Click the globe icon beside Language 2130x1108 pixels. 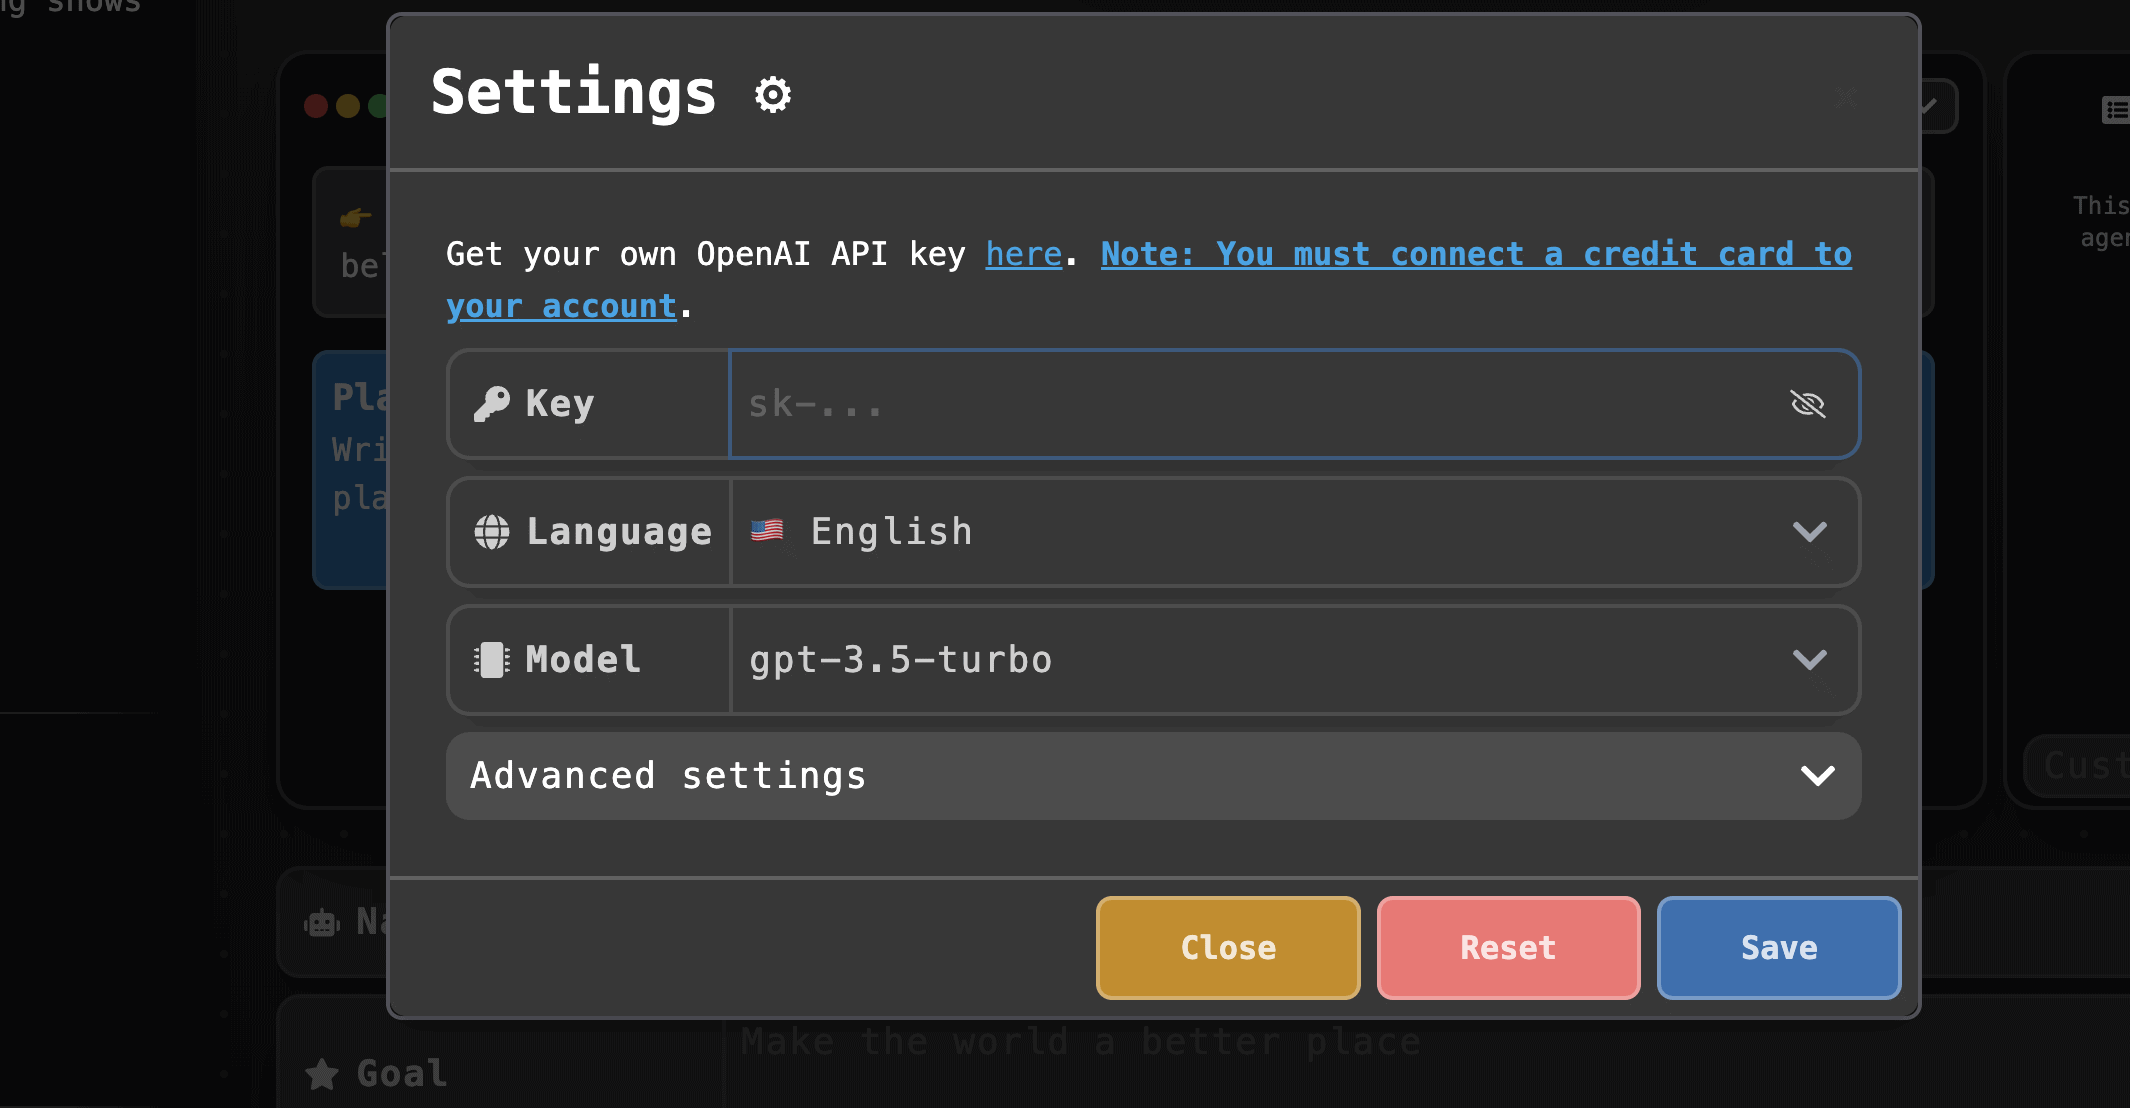[491, 532]
